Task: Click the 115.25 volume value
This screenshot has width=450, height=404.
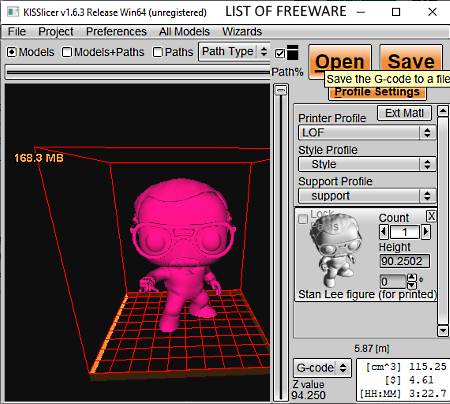Action: point(428,367)
